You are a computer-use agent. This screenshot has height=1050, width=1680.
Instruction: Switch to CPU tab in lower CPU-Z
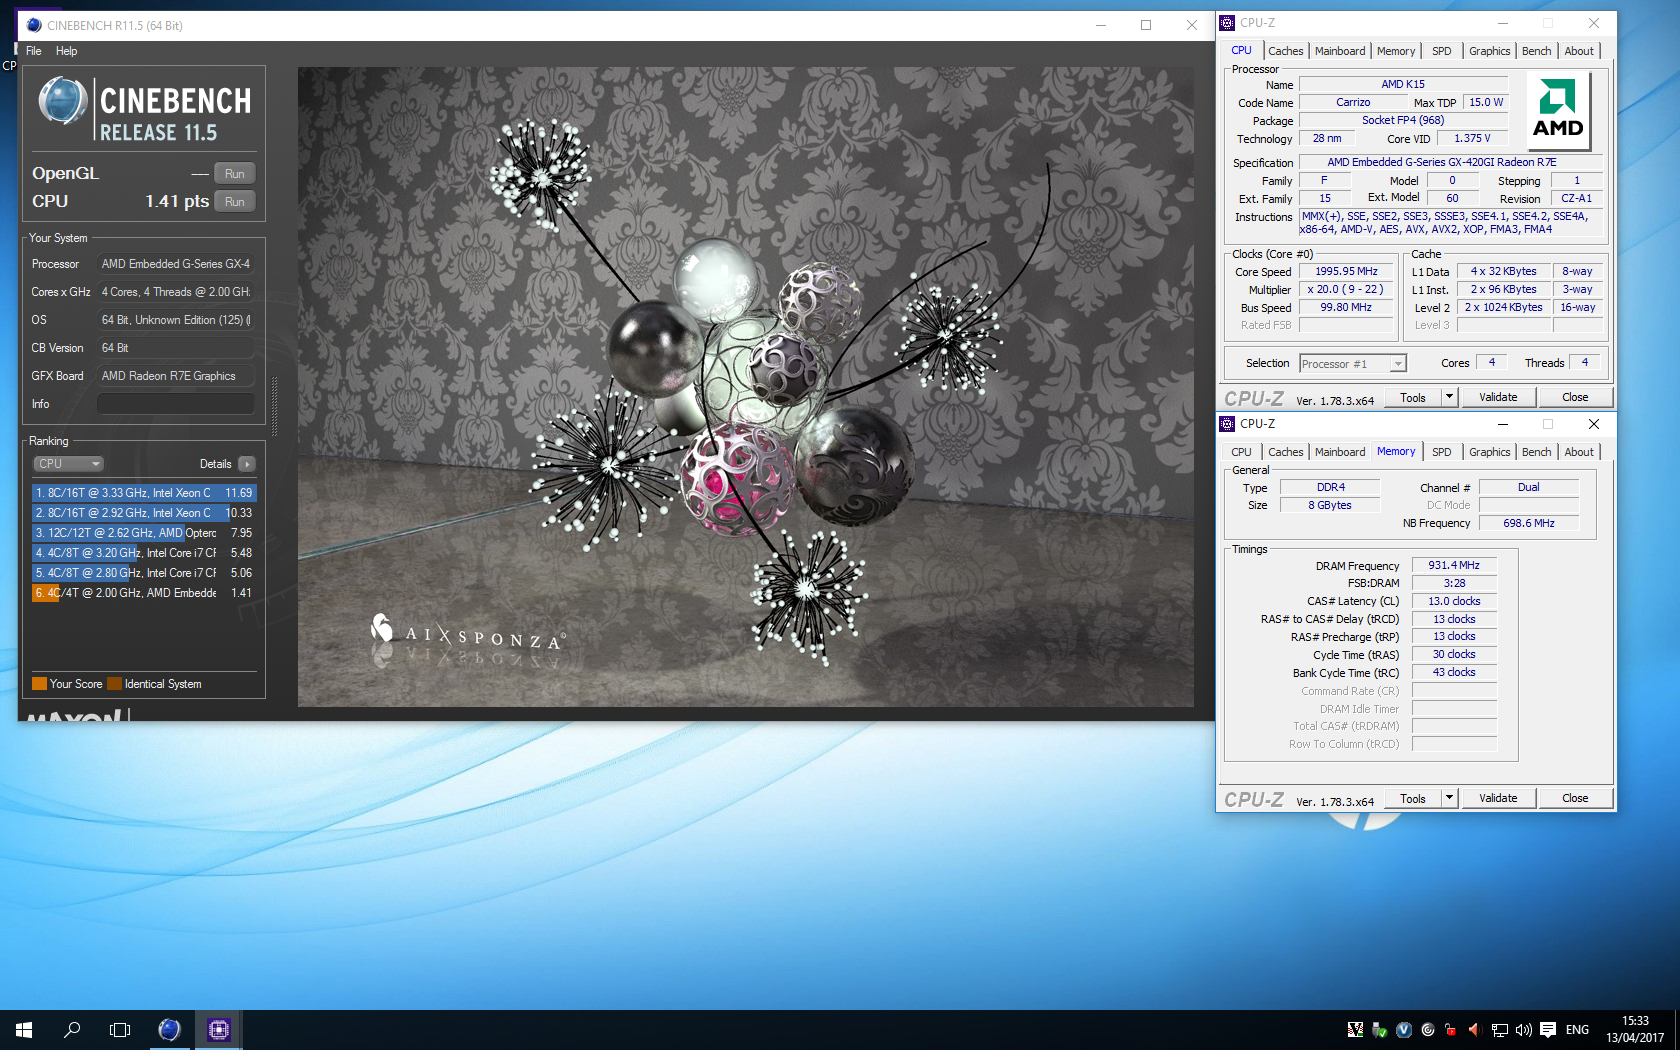tap(1241, 452)
